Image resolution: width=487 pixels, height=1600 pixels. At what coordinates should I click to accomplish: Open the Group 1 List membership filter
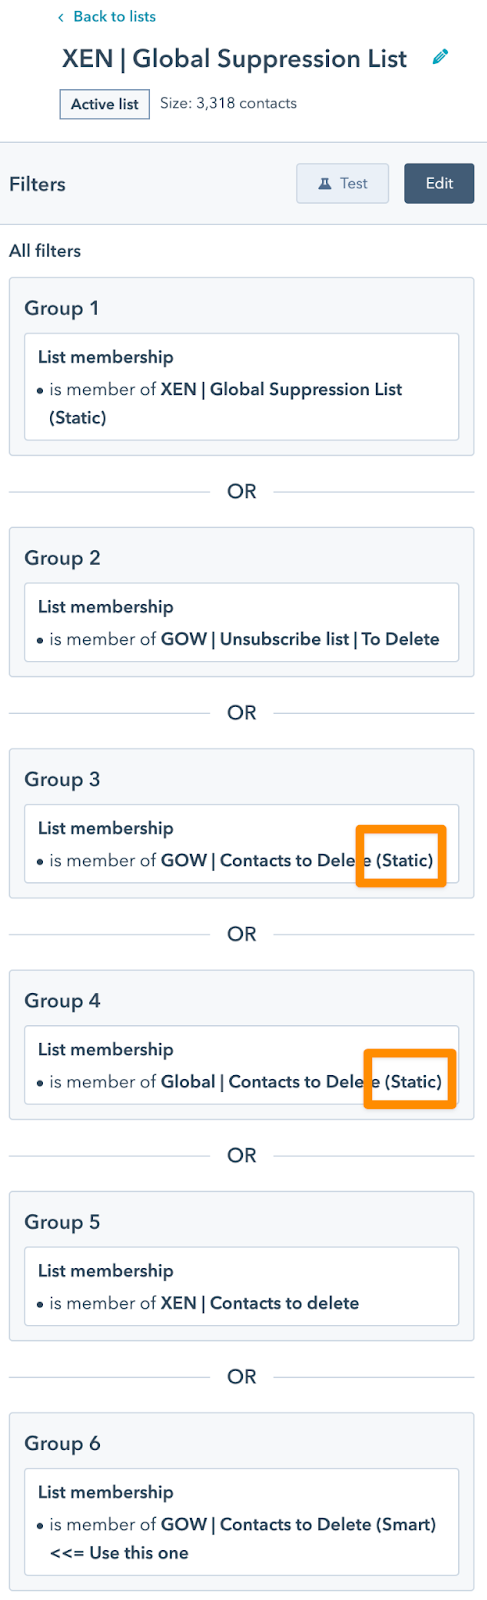click(x=242, y=387)
